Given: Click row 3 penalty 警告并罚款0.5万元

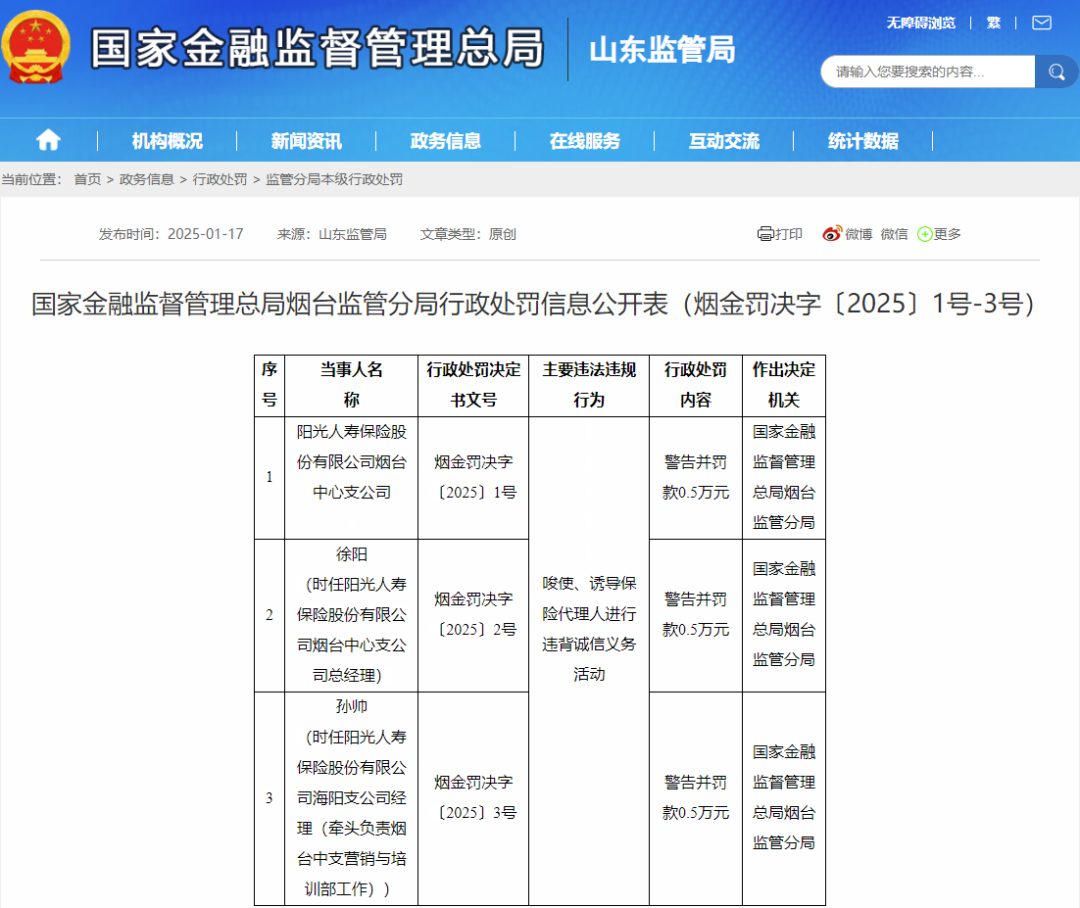Looking at the screenshot, I should 696,798.
